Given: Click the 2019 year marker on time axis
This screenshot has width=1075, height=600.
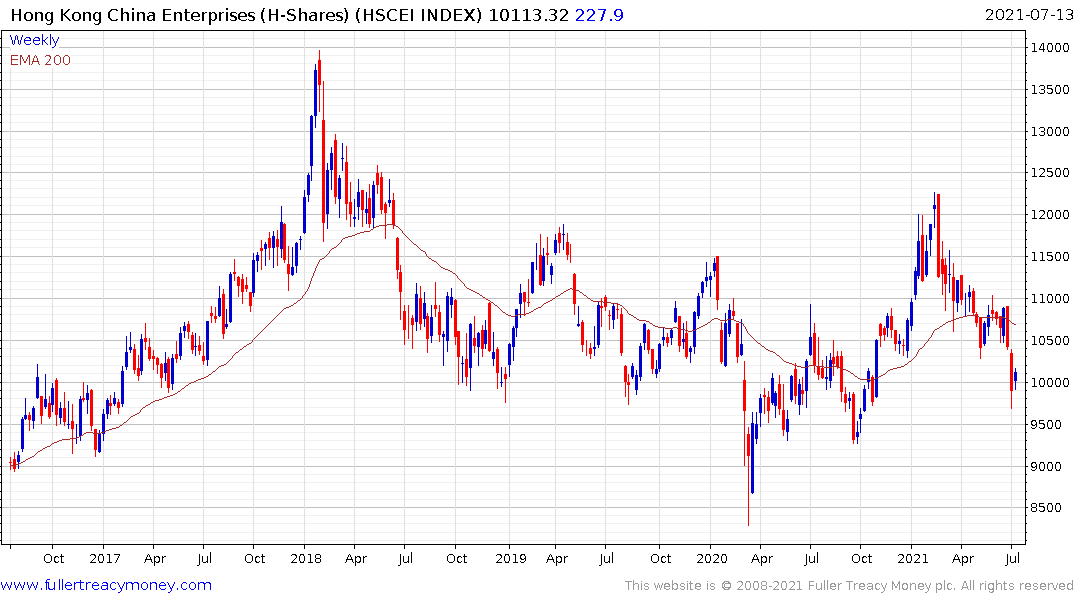Looking at the screenshot, I should [x=510, y=558].
